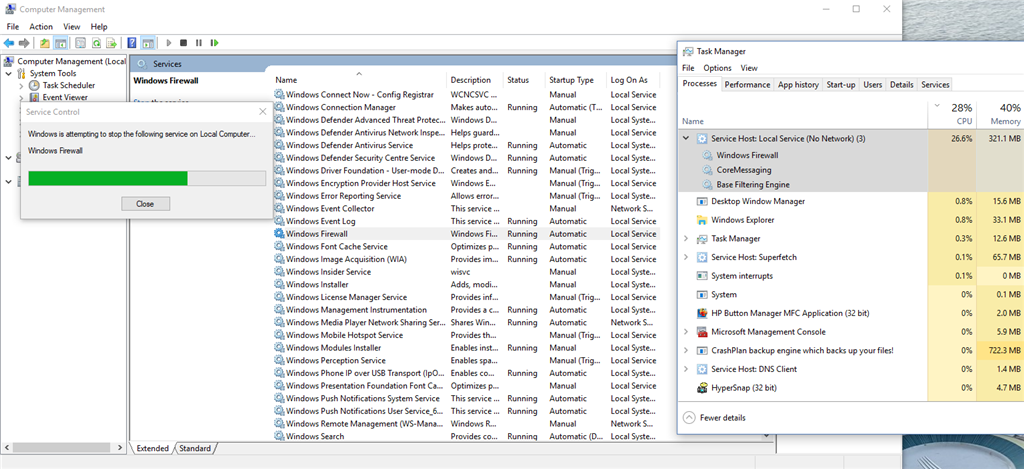Click the gear icon beside Windows Search service

(x=280, y=436)
